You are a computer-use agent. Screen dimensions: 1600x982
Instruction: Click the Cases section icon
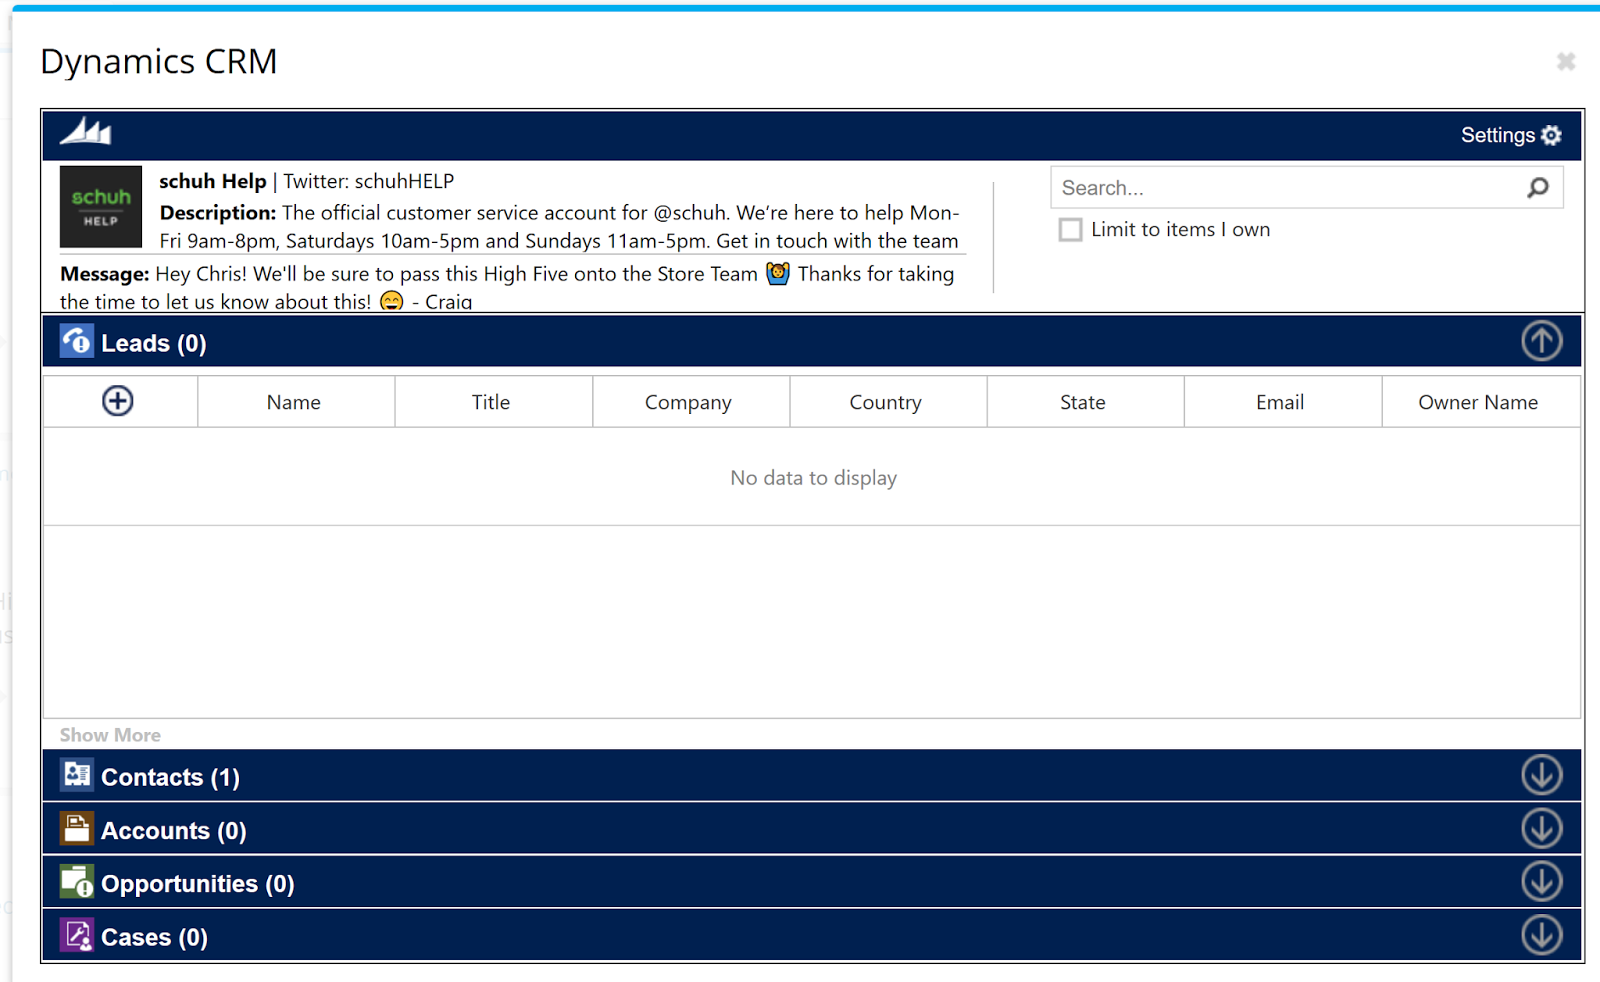pyautogui.click(x=77, y=935)
